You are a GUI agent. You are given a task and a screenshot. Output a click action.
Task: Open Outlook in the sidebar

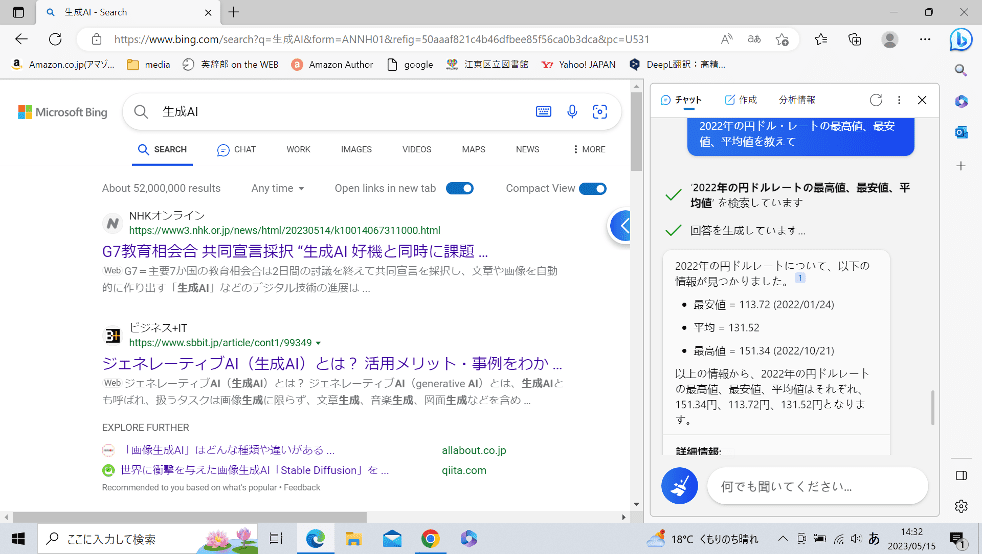[961, 132]
